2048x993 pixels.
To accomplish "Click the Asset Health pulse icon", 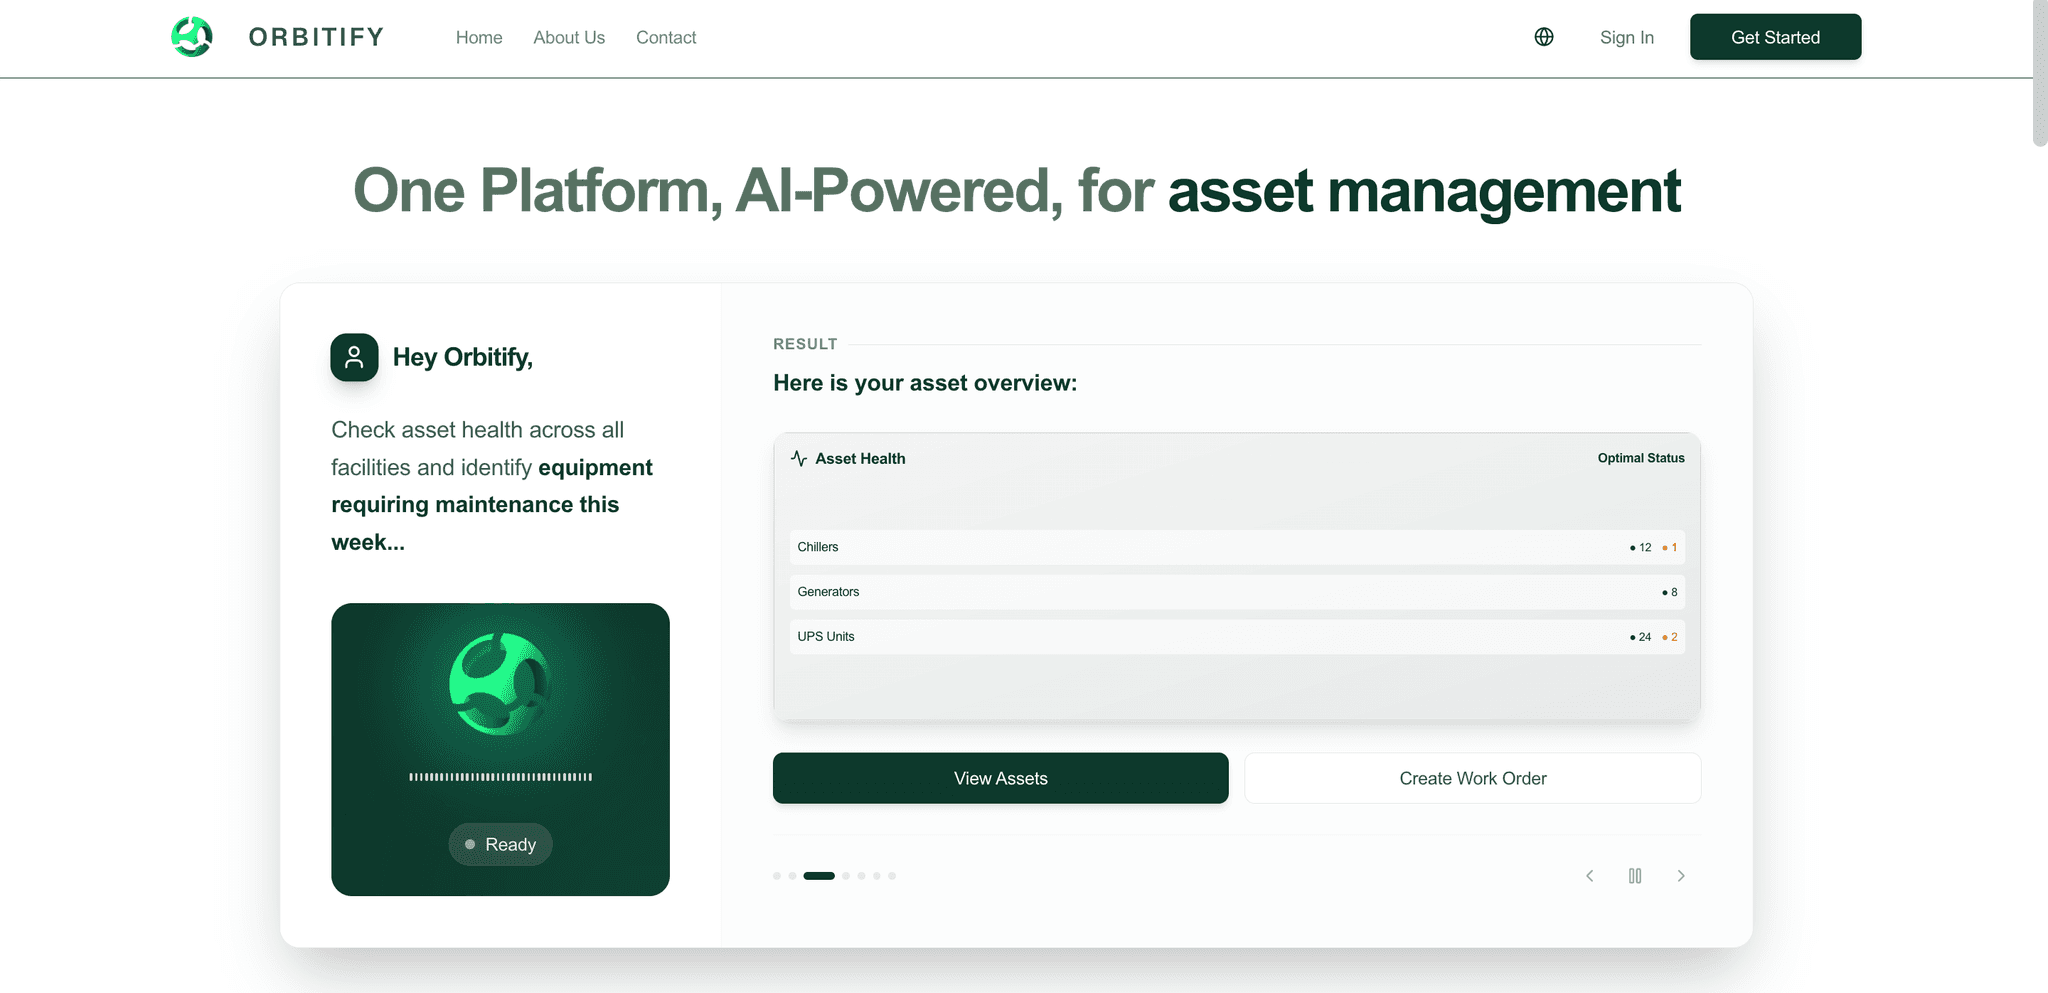I will [799, 458].
